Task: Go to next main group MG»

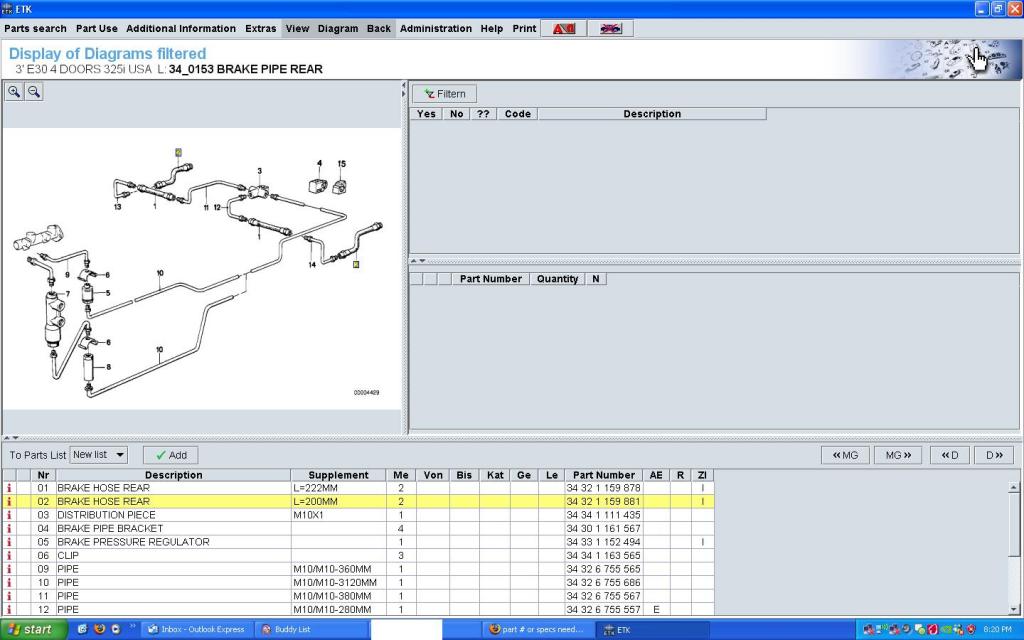Action: coord(897,455)
